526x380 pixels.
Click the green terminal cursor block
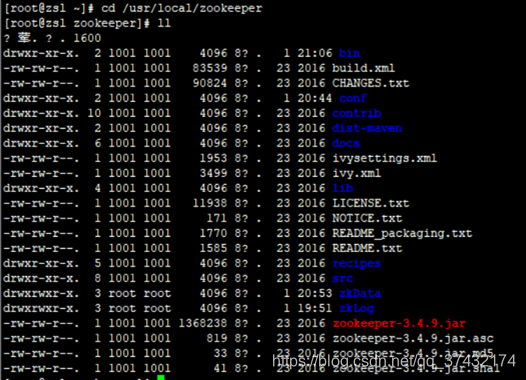coord(161,378)
